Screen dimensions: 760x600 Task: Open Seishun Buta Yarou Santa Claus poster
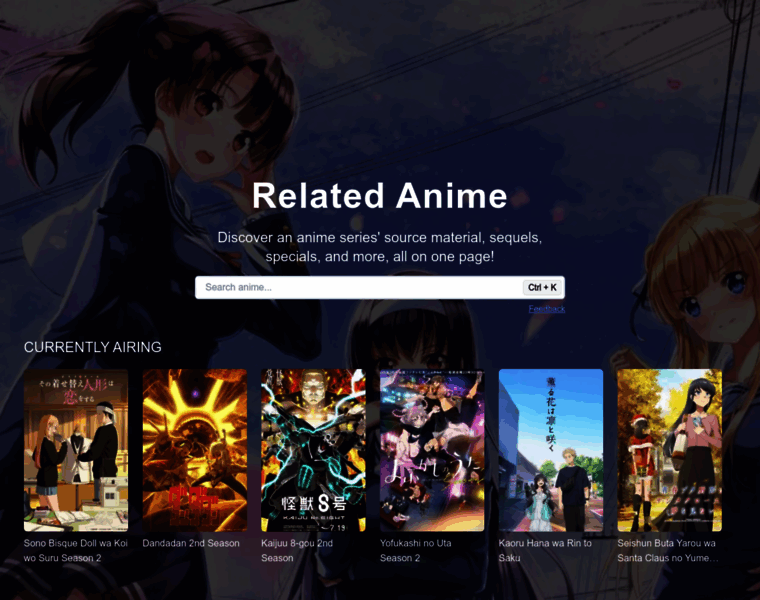[670, 450]
